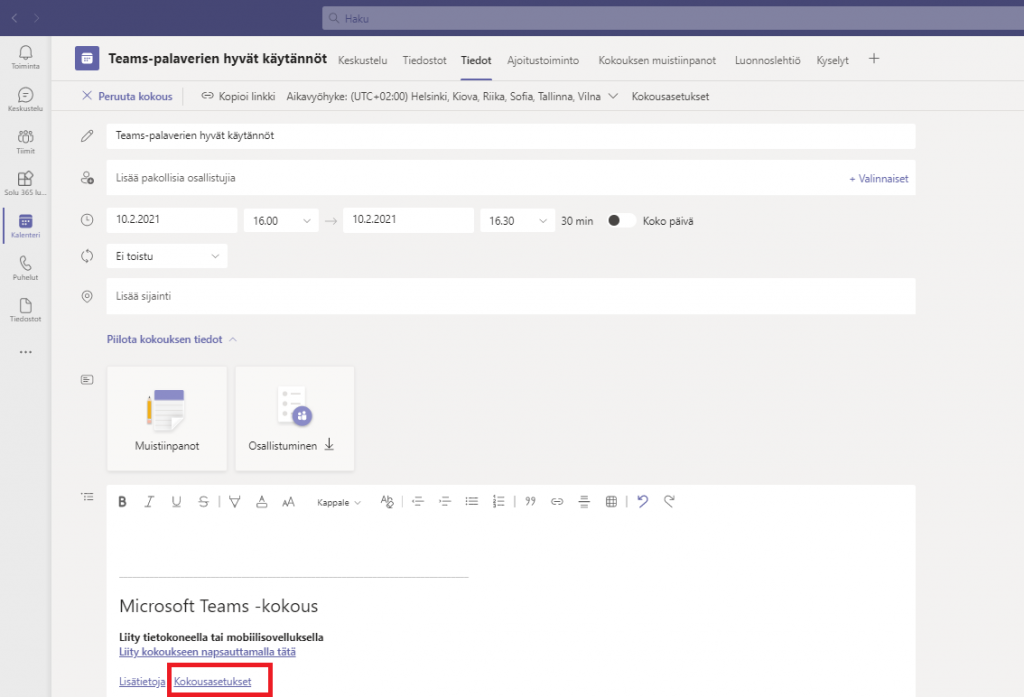Screen dimensions: 1024x697
Task: Open the Muistiinpanot notes card
Action: coord(167,418)
